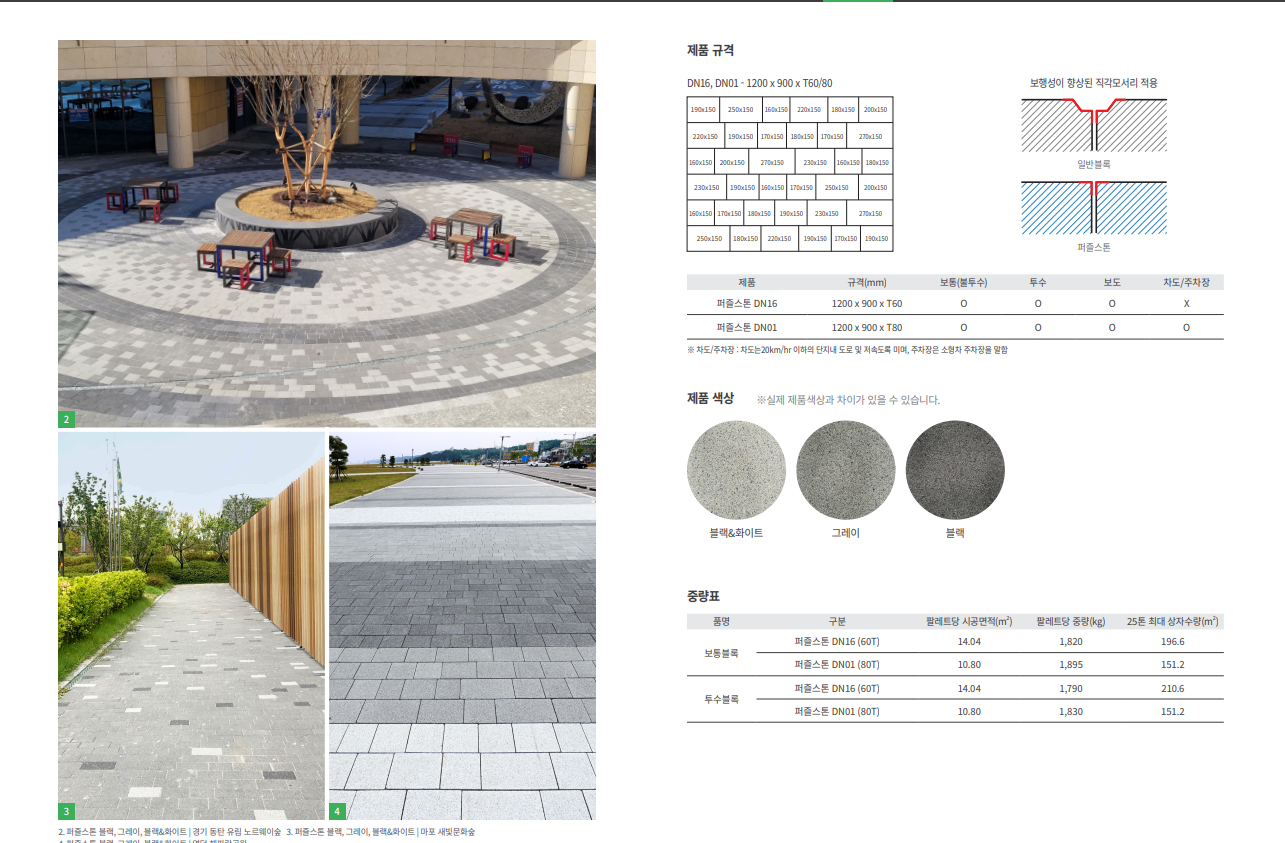This screenshot has height=843, width=1285.
Task: Click the 1,790 weight value
Action: [1070, 688]
